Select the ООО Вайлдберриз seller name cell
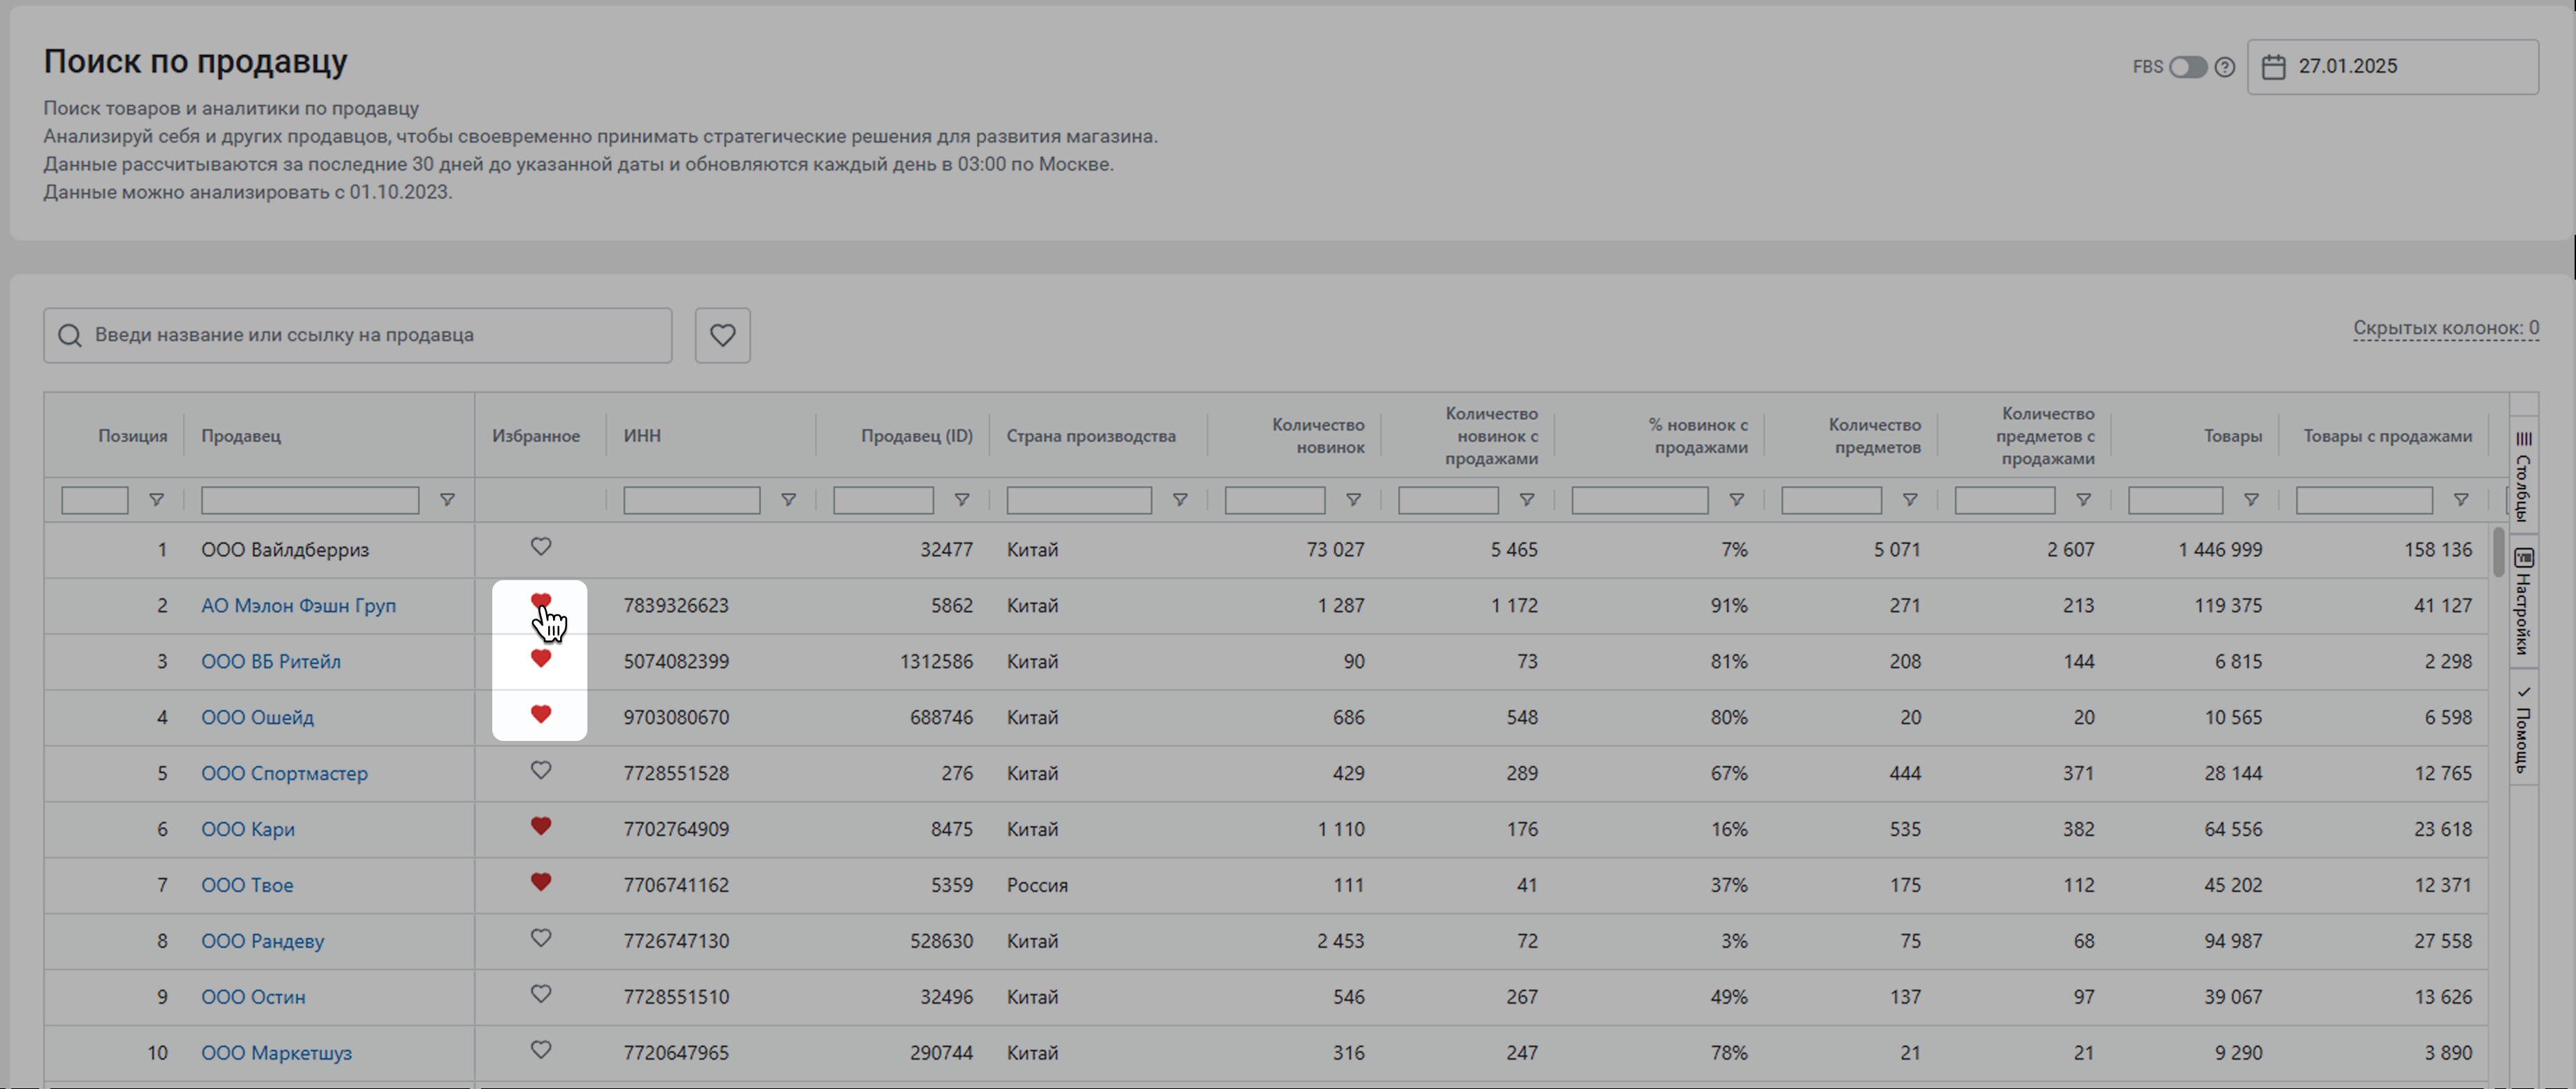This screenshot has width=2576, height=1089. [x=285, y=550]
